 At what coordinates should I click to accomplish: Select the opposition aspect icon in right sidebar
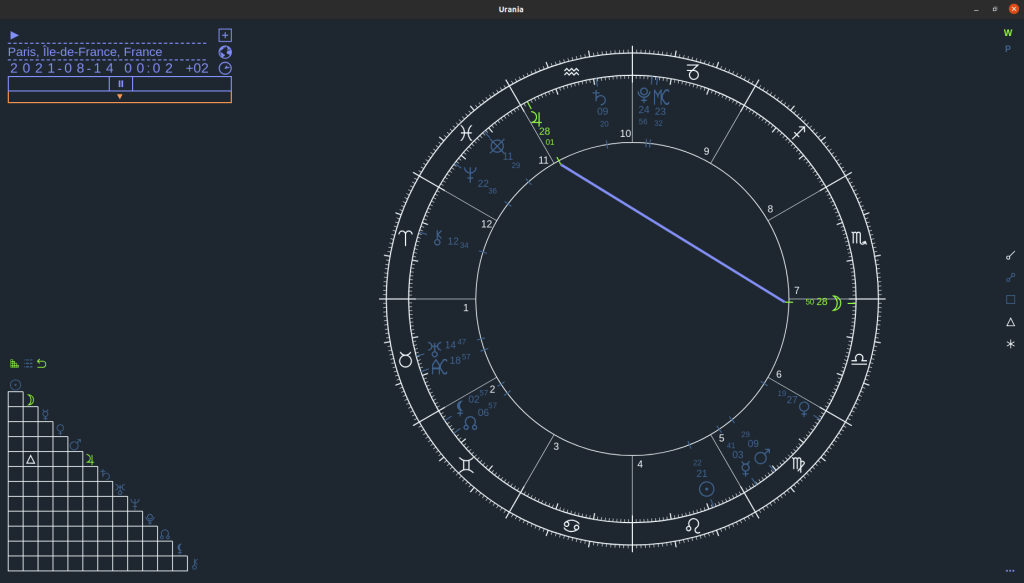[1010, 277]
